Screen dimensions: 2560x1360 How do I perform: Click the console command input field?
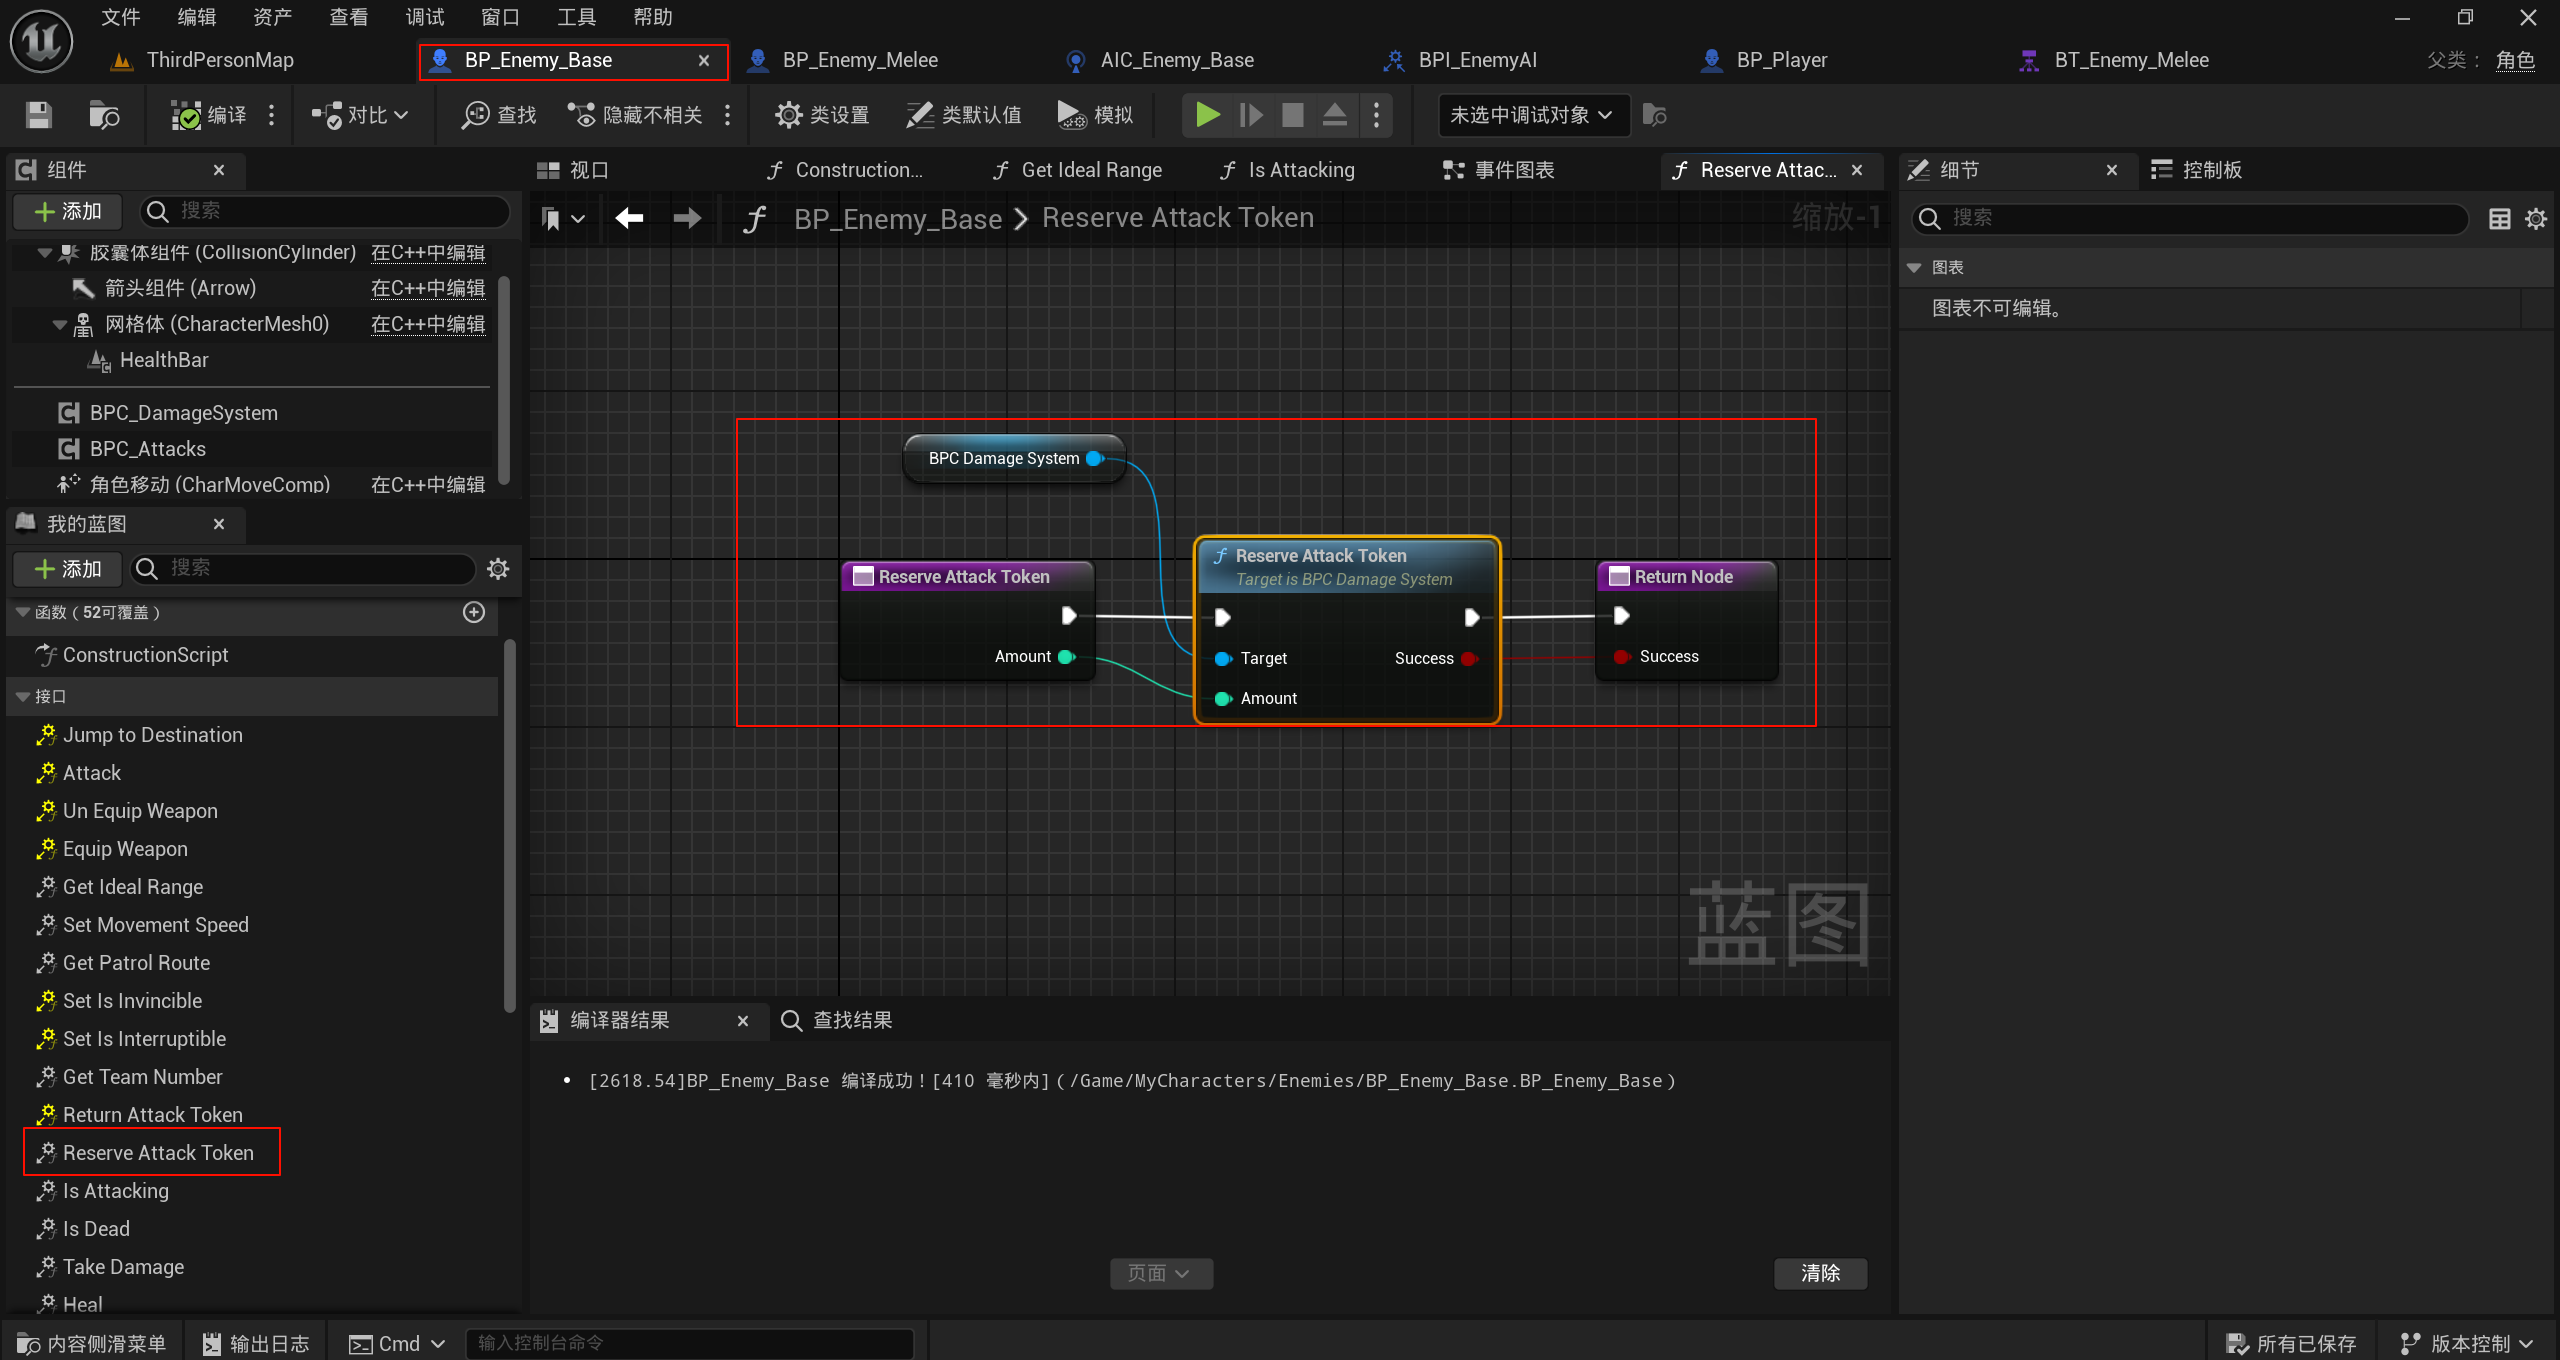[x=690, y=1343]
